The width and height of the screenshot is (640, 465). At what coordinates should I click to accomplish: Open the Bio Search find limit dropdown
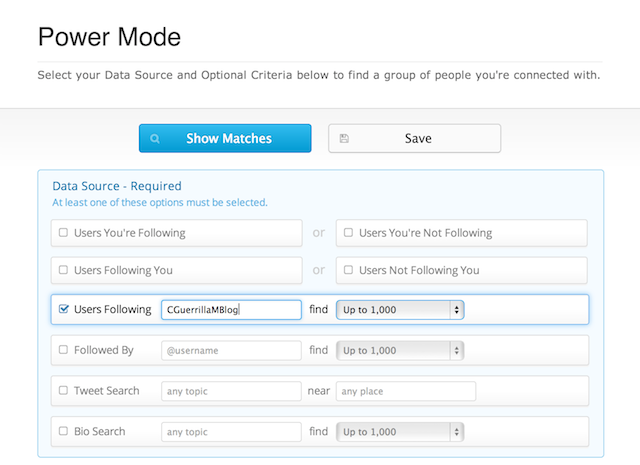point(400,432)
